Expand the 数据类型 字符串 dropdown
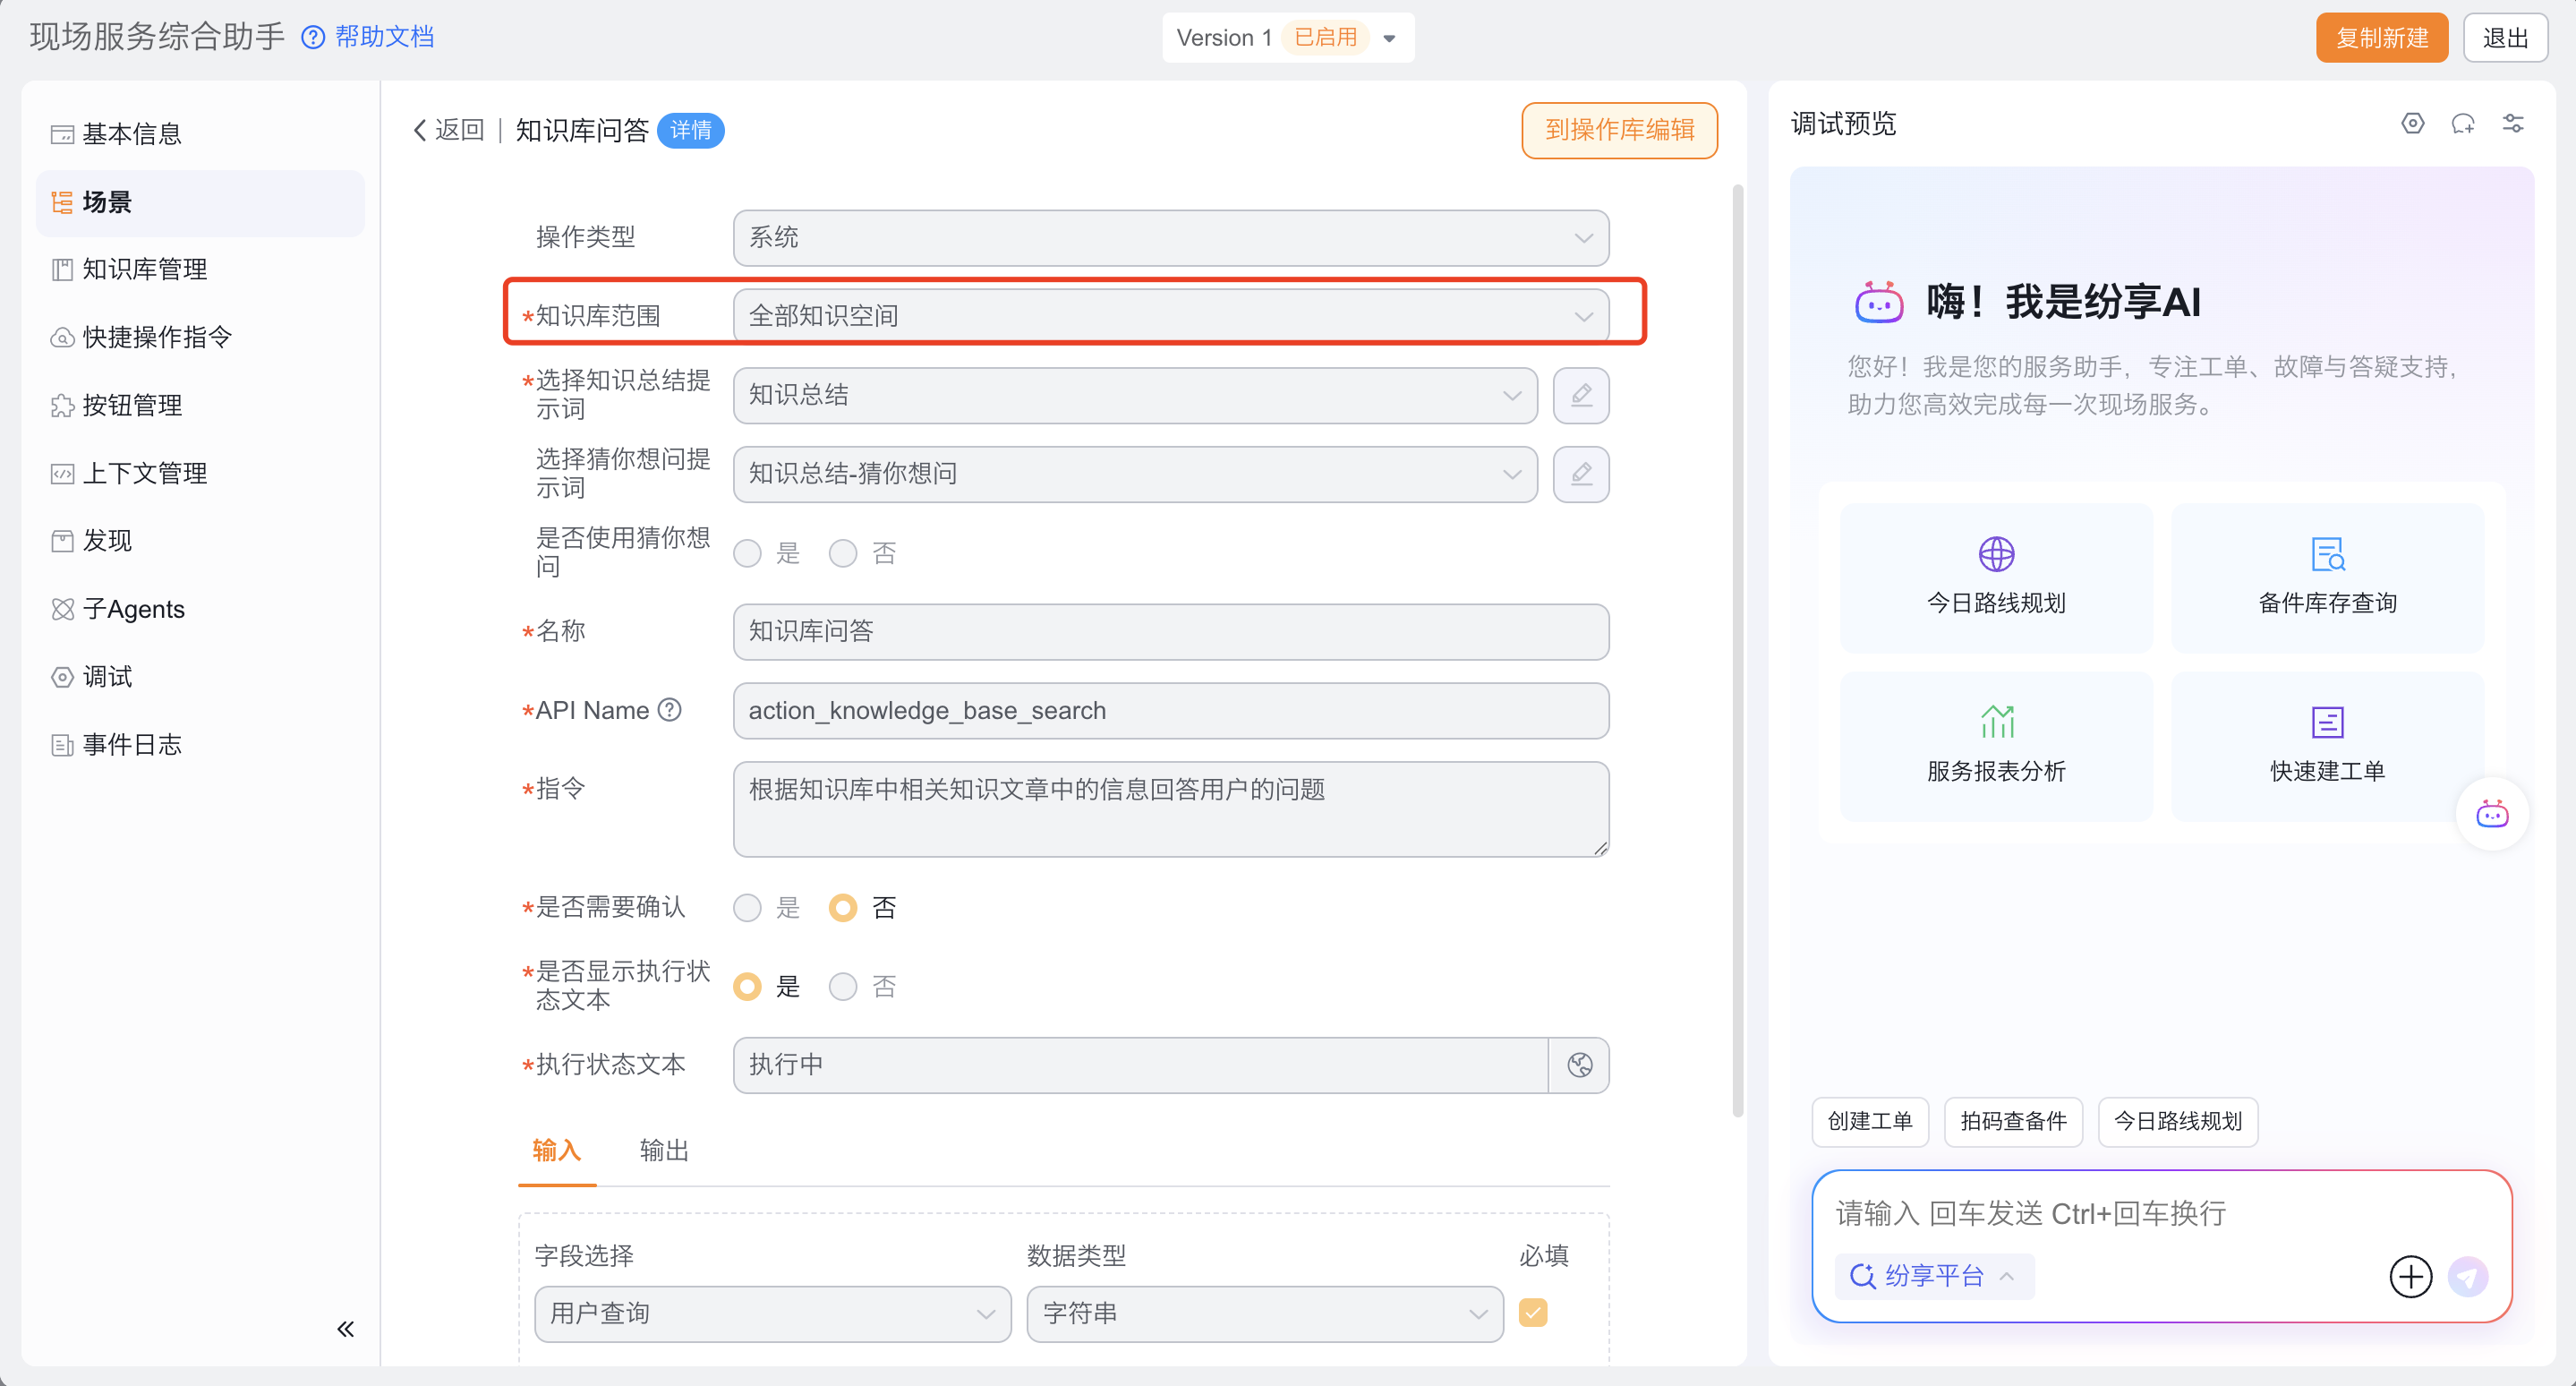The width and height of the screenshot is (2576, 1386). (1264, 1314)
